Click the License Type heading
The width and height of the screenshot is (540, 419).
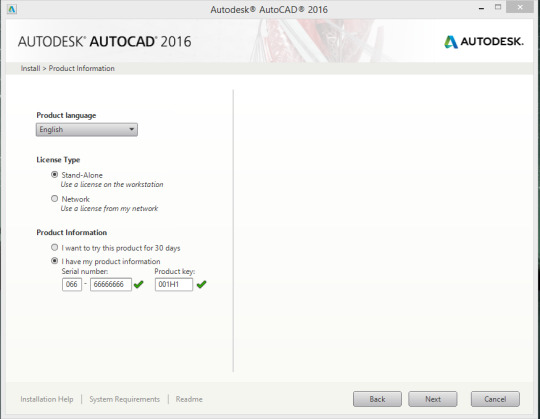[58, 160]
